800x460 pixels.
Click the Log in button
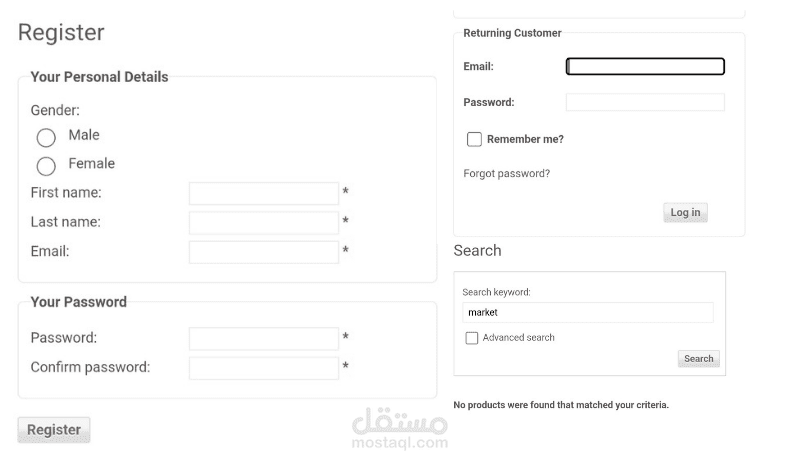(685, 212)
